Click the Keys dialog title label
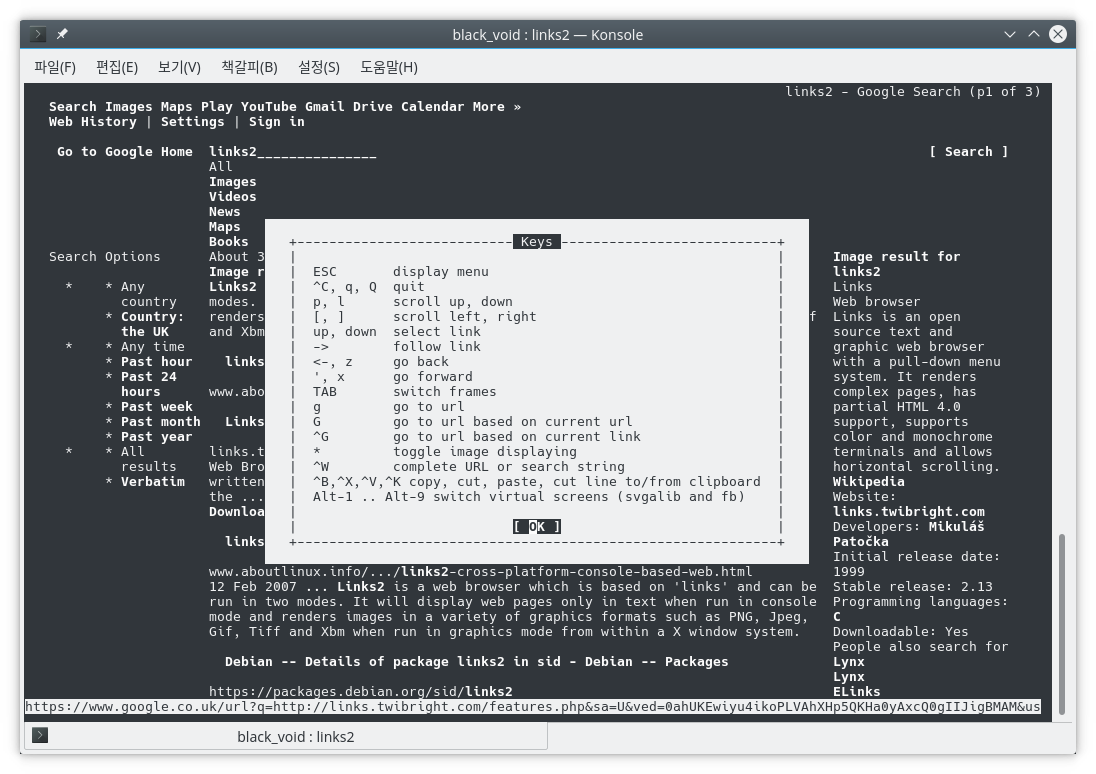1096x774 pixels. 537,241
